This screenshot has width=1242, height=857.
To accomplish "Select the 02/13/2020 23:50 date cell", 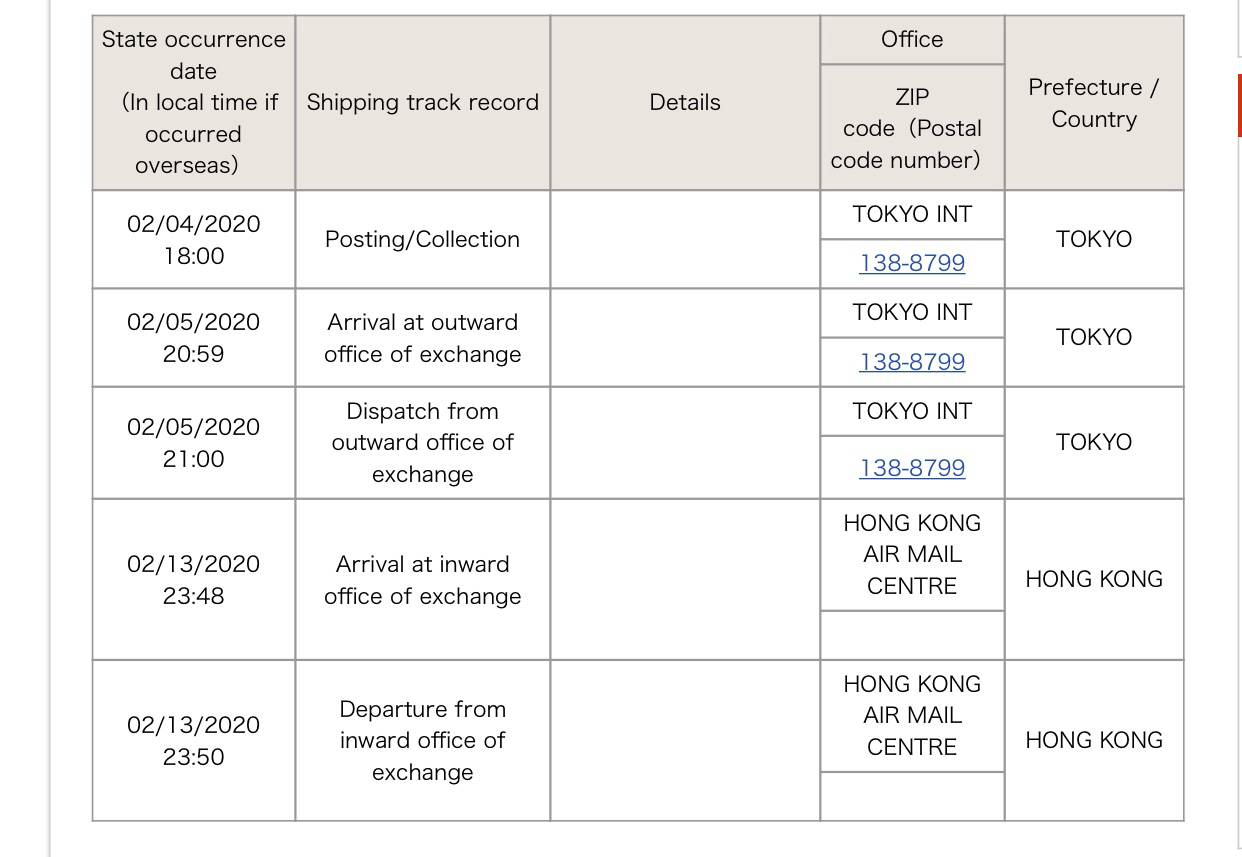I will [194, 741].
